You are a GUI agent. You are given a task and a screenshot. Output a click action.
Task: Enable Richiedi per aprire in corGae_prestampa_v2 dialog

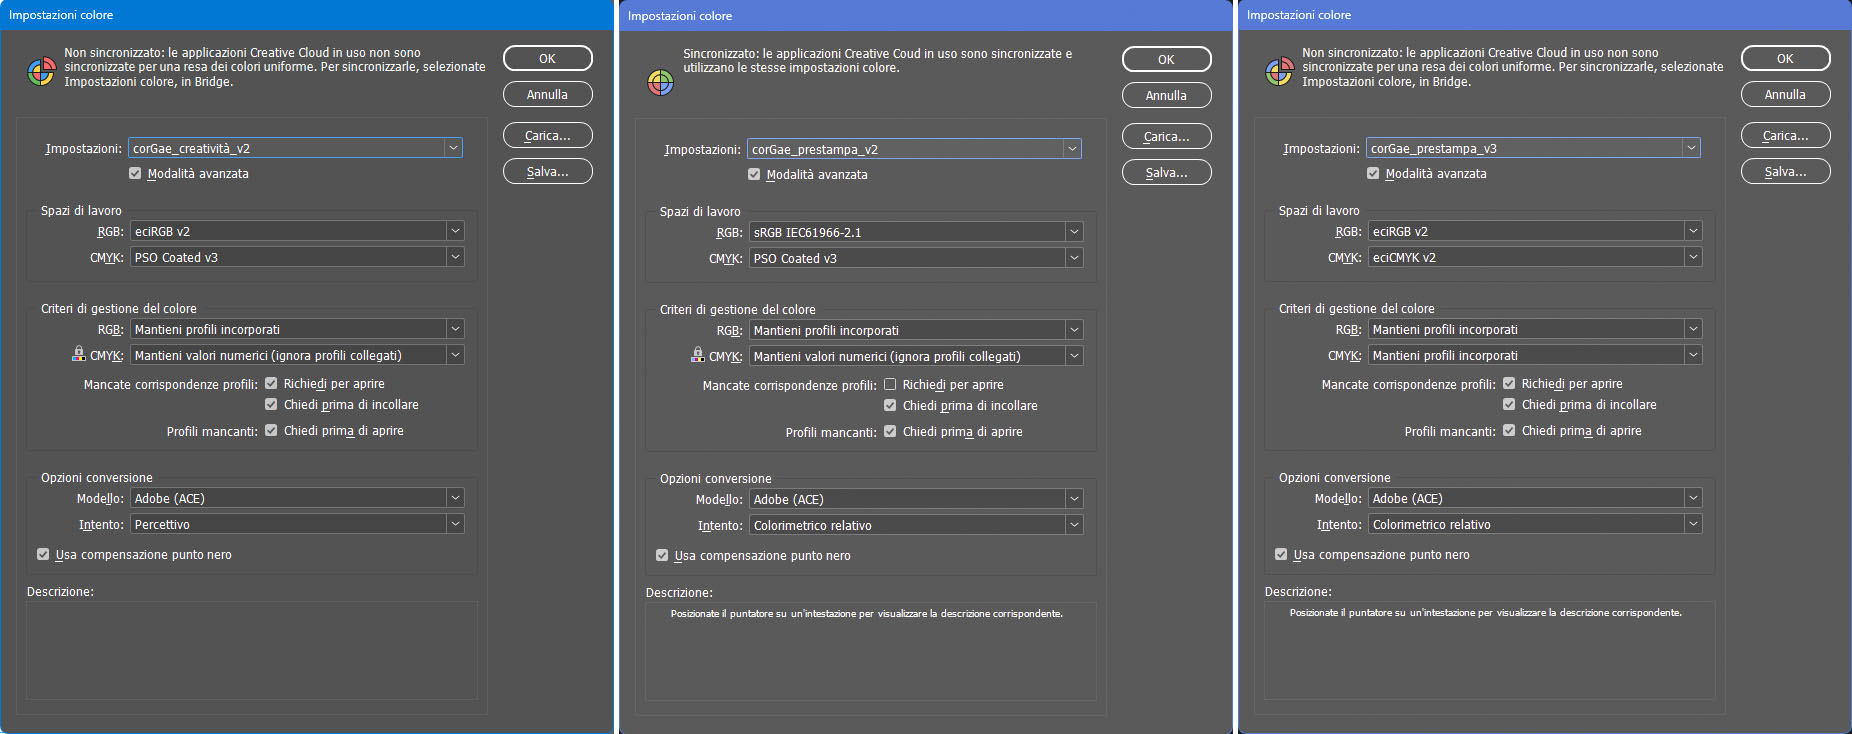pos(890,385)
